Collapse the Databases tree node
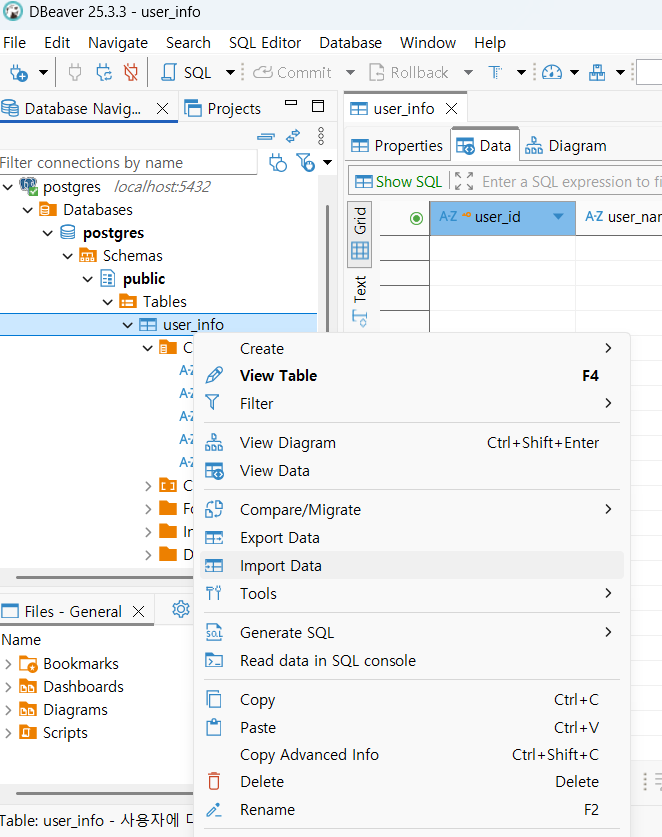Viewport: 662px width, 837px height. tap(28, 210)
